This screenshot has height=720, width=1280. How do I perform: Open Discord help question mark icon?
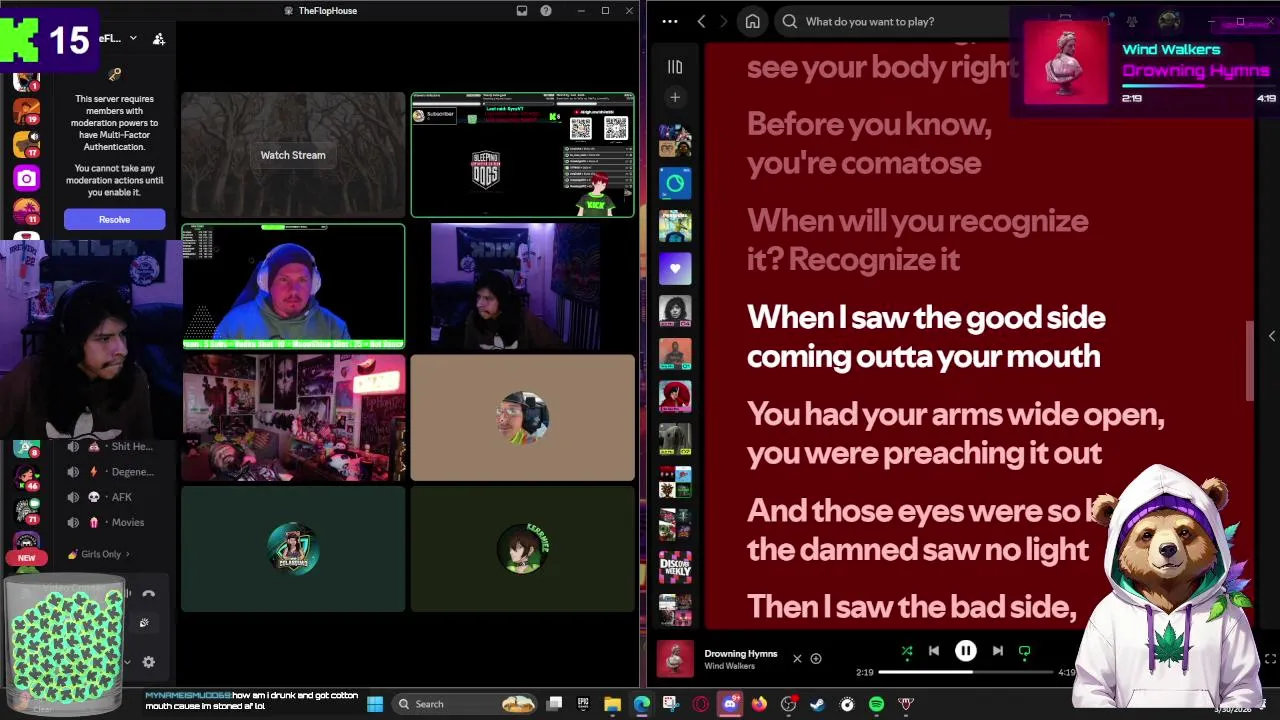(546, 11)
